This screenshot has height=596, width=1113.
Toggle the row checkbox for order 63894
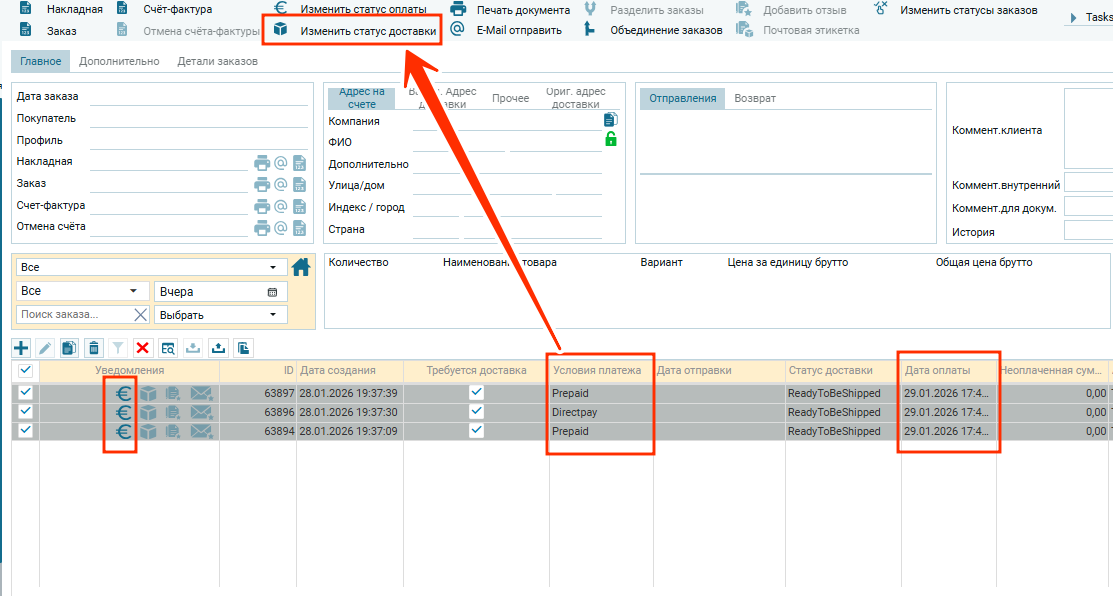tap(25, 431)
